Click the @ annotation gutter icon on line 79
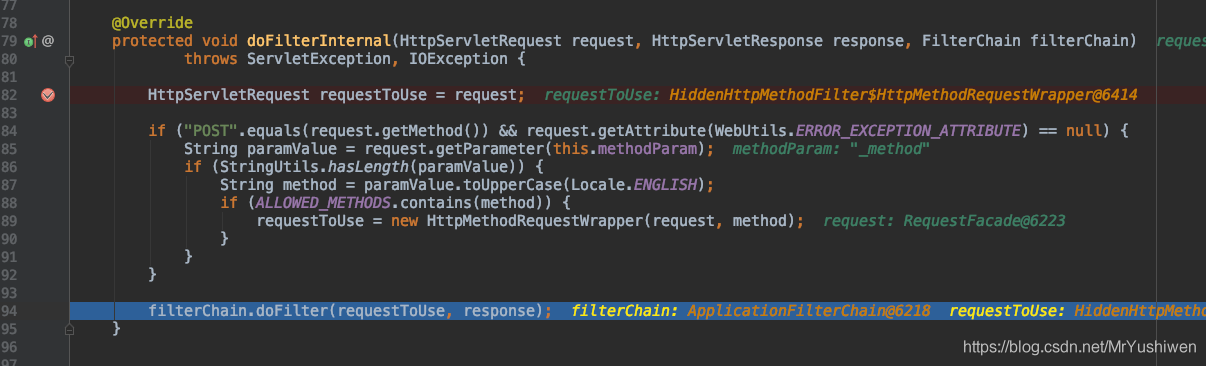The image size is (1206, 366). 47,41
